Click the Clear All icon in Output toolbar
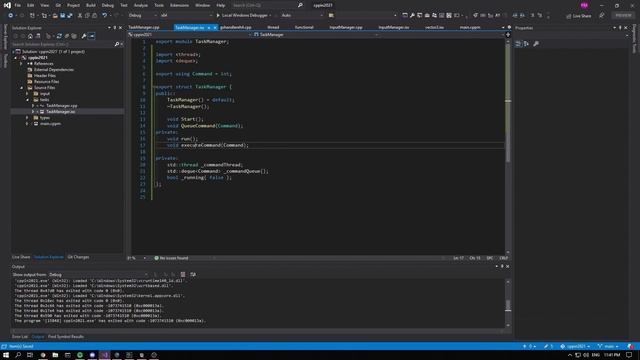The image size is (640, 360). click(x=183, y=275)
